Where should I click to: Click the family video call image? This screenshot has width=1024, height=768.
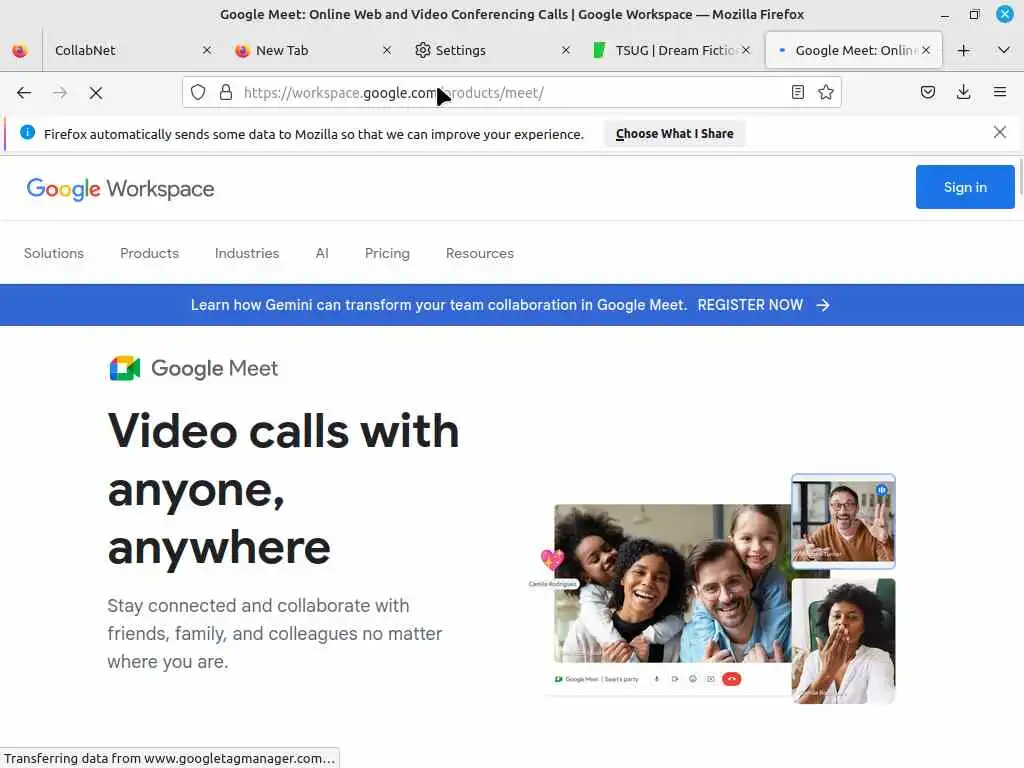(673, 583)
